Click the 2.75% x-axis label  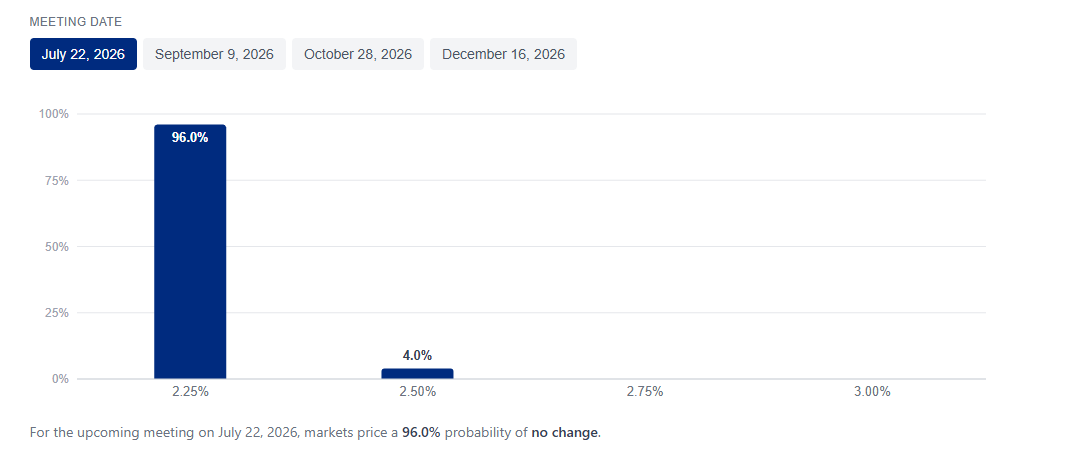645,392
